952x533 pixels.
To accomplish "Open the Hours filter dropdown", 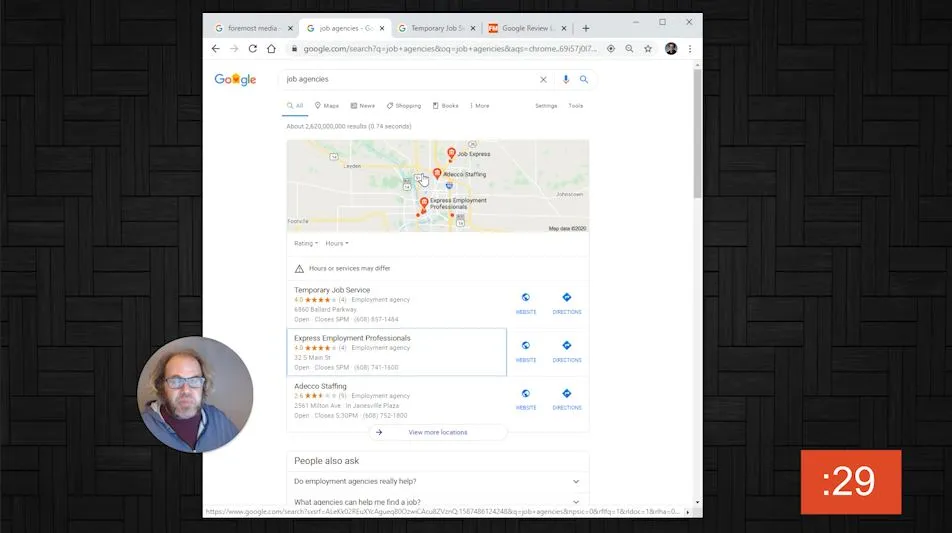I will (337, 243).
